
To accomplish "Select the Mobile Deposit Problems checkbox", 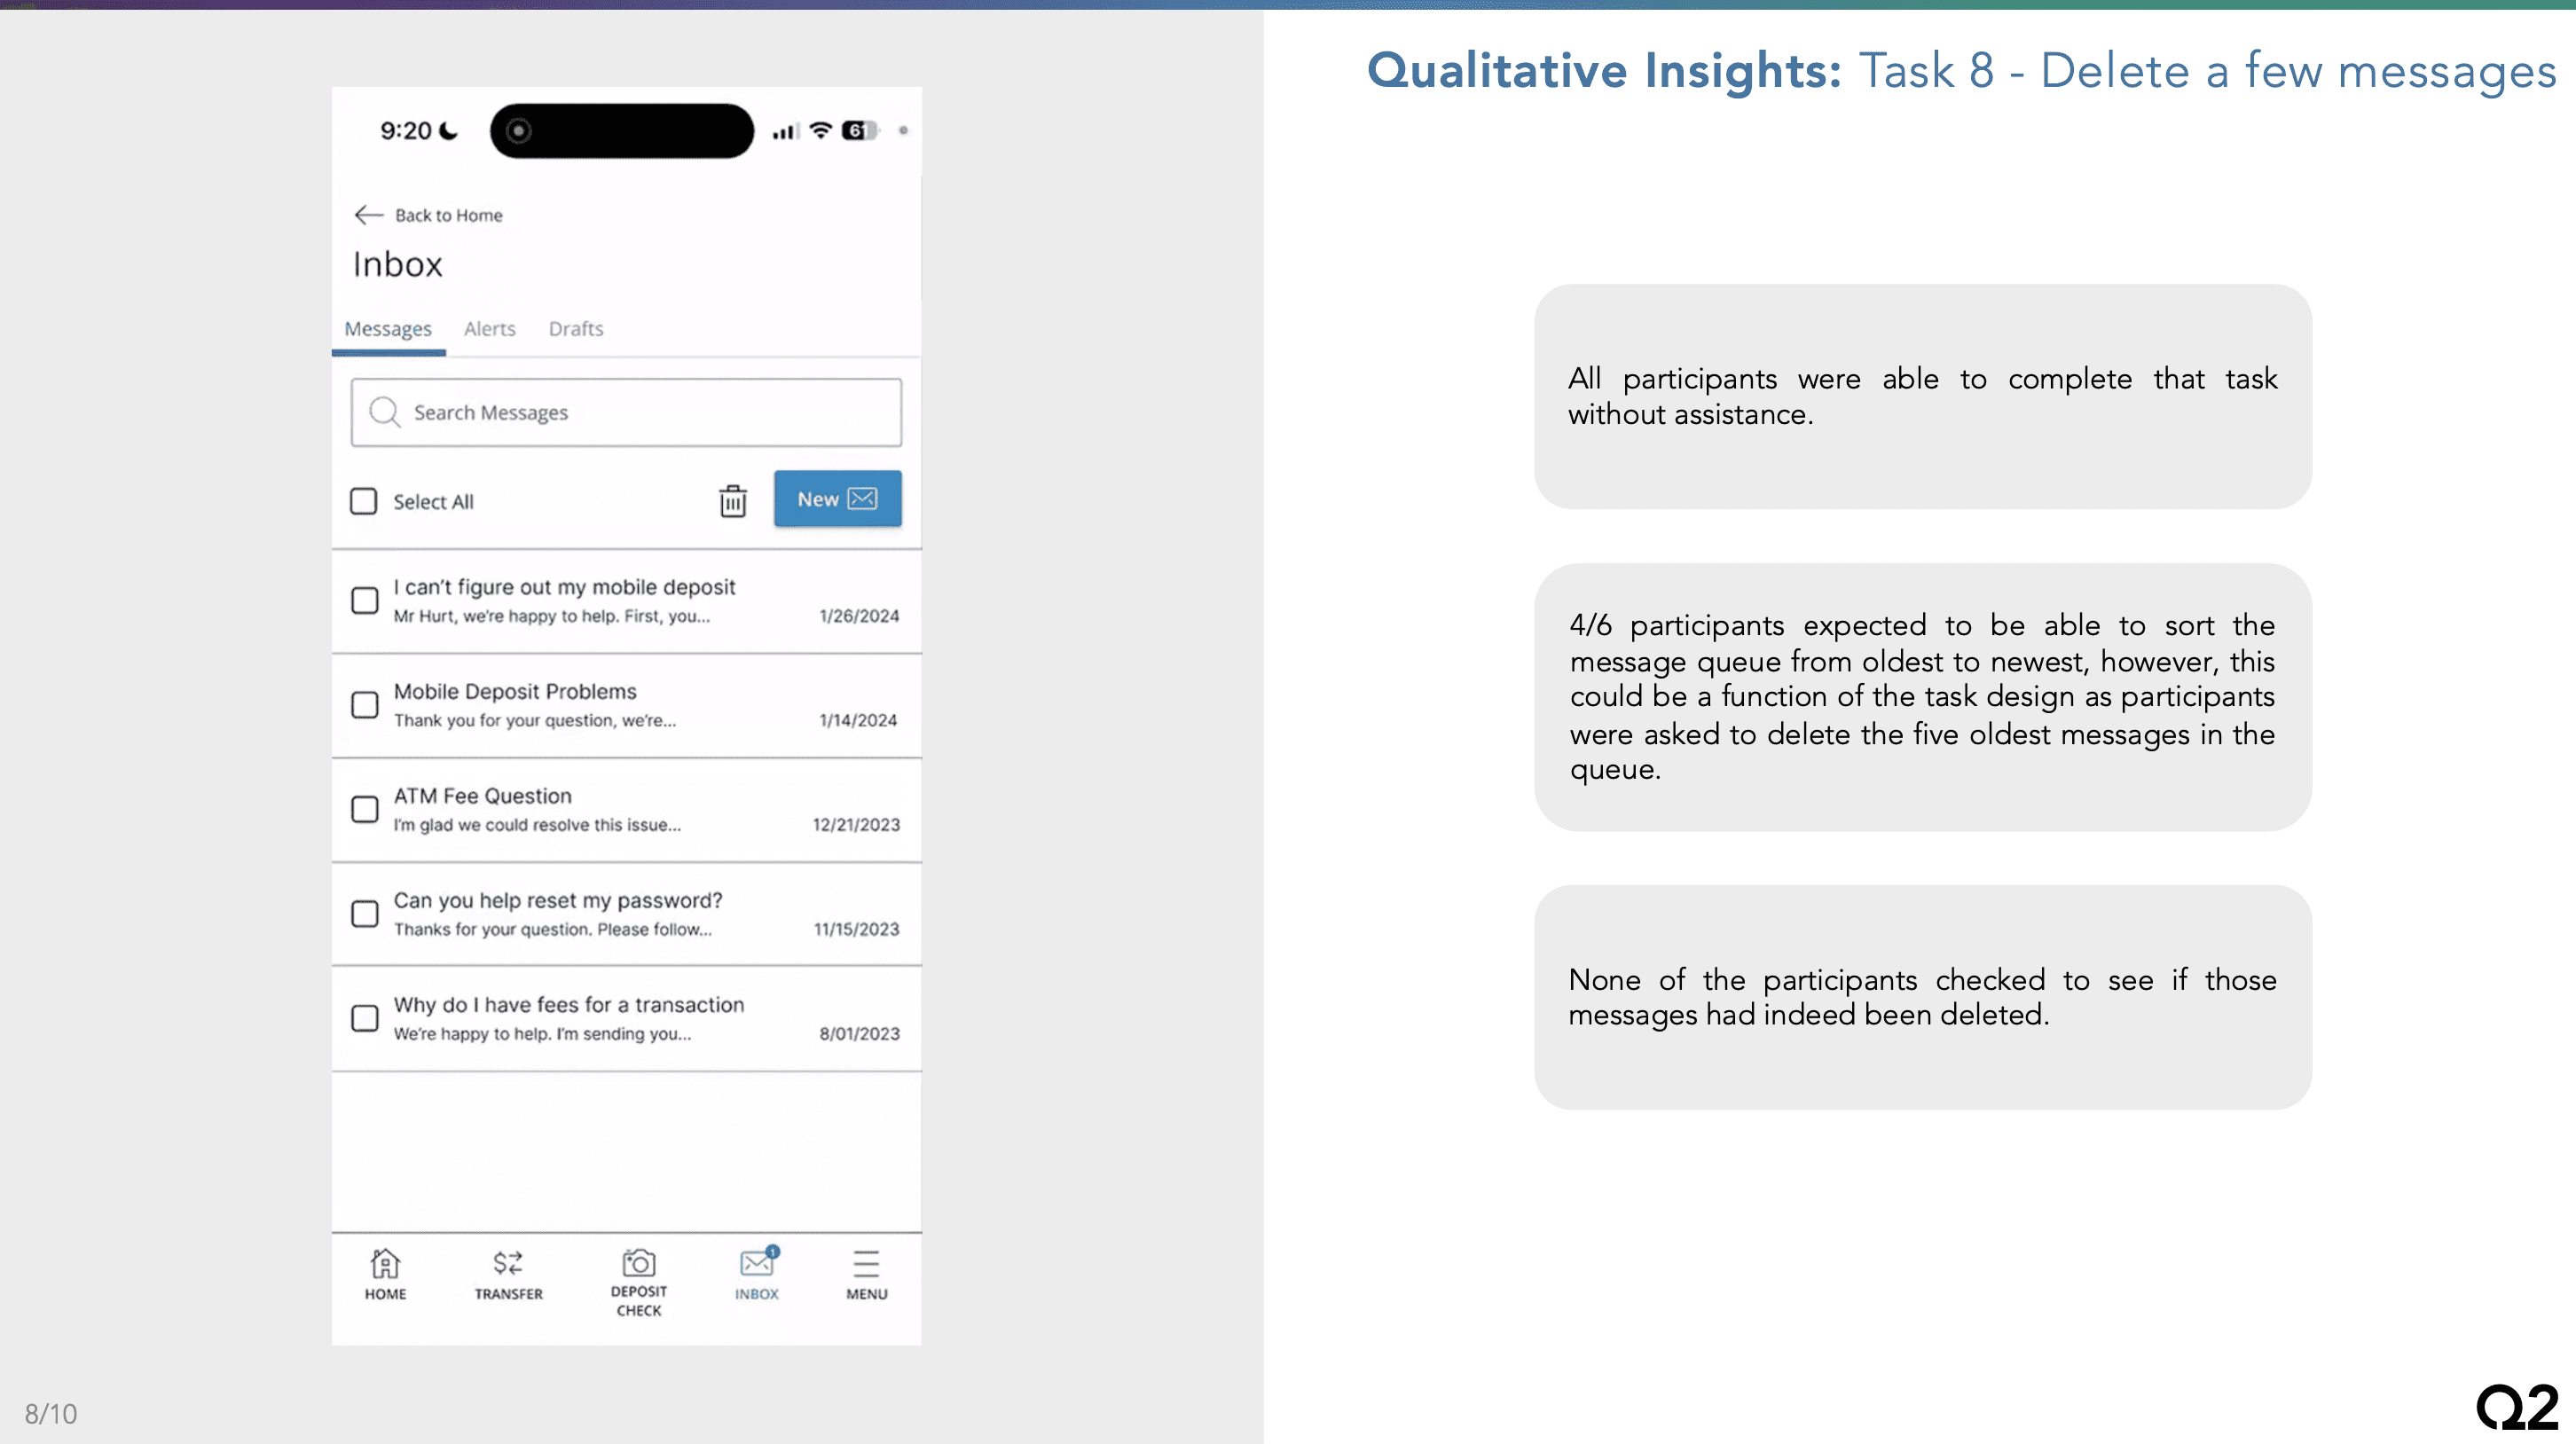I will tap(365, 705).
